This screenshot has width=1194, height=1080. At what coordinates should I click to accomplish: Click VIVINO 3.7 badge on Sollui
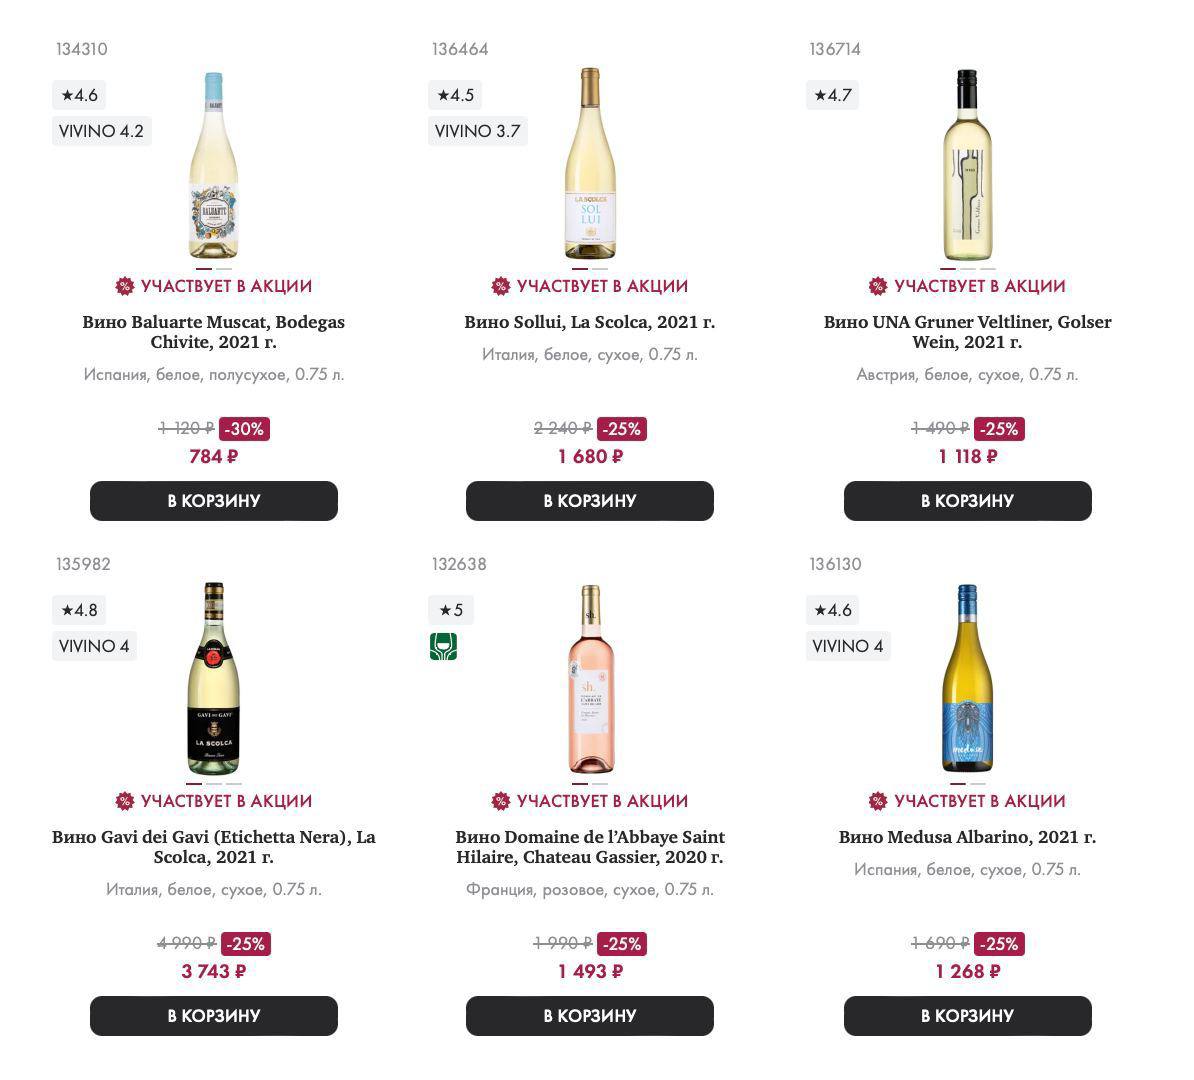pos(478,131)
